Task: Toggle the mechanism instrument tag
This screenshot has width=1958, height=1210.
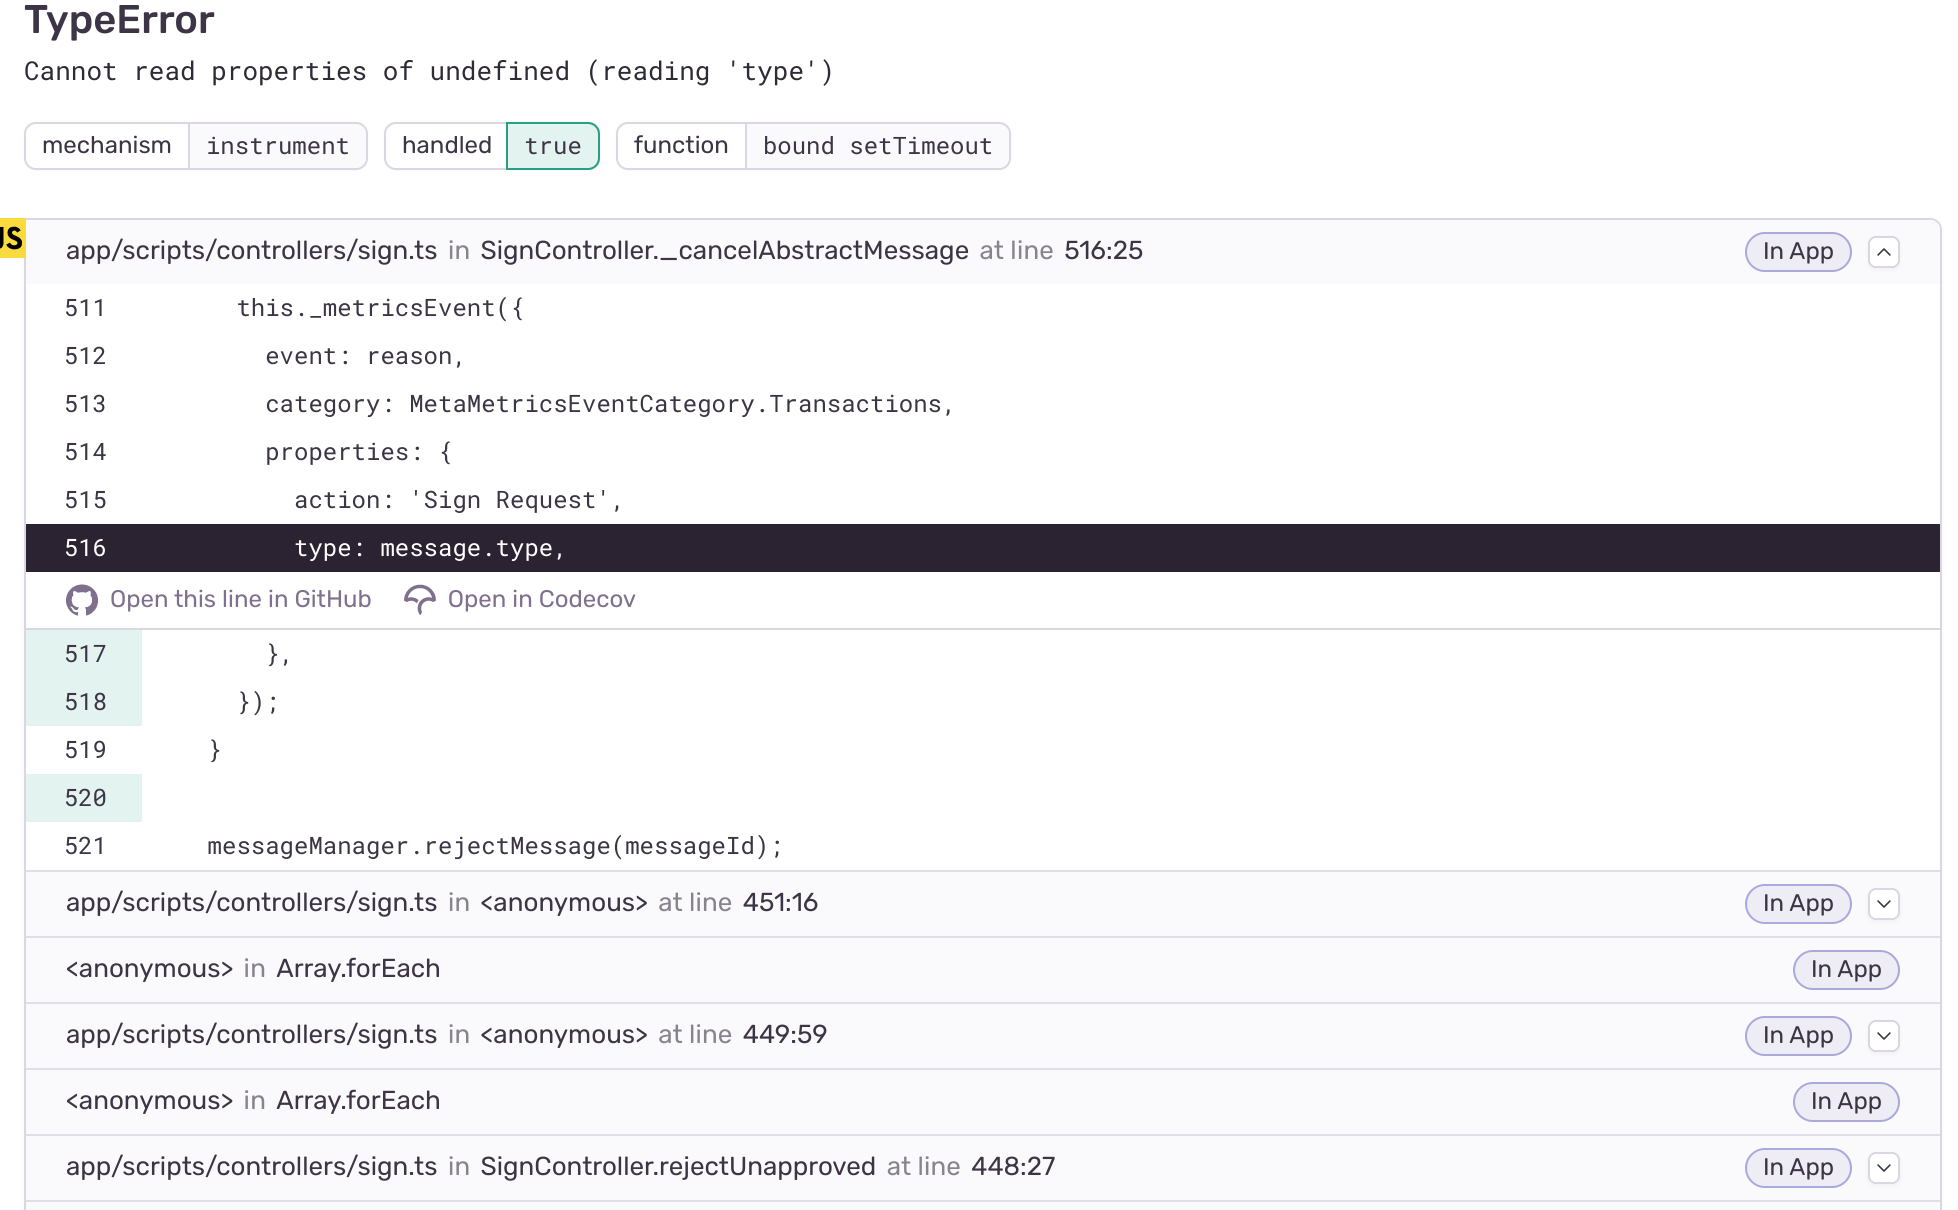Action: pyautogui.click(x=195, y=145)
